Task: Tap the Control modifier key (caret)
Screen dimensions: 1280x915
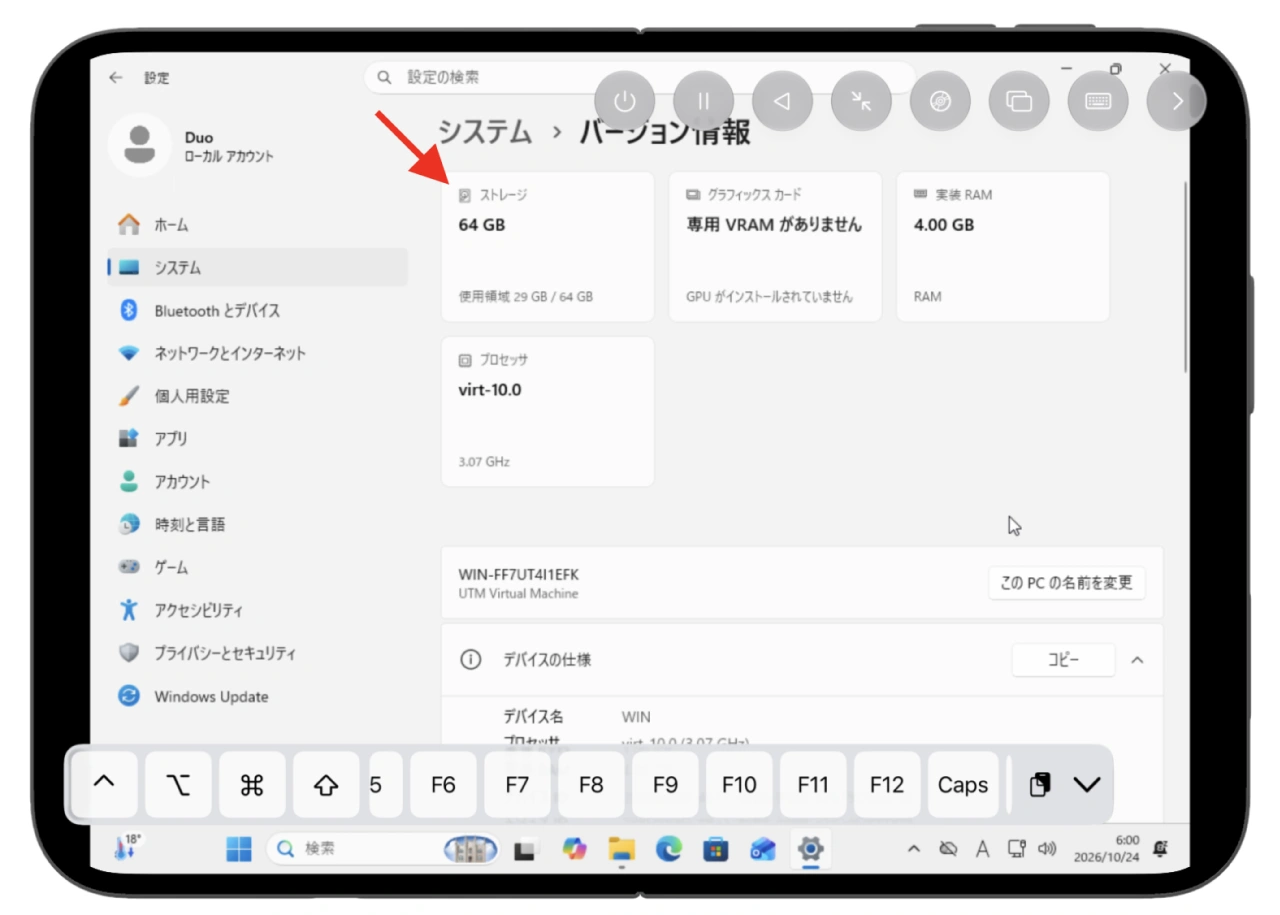Action: pos(103,785)
